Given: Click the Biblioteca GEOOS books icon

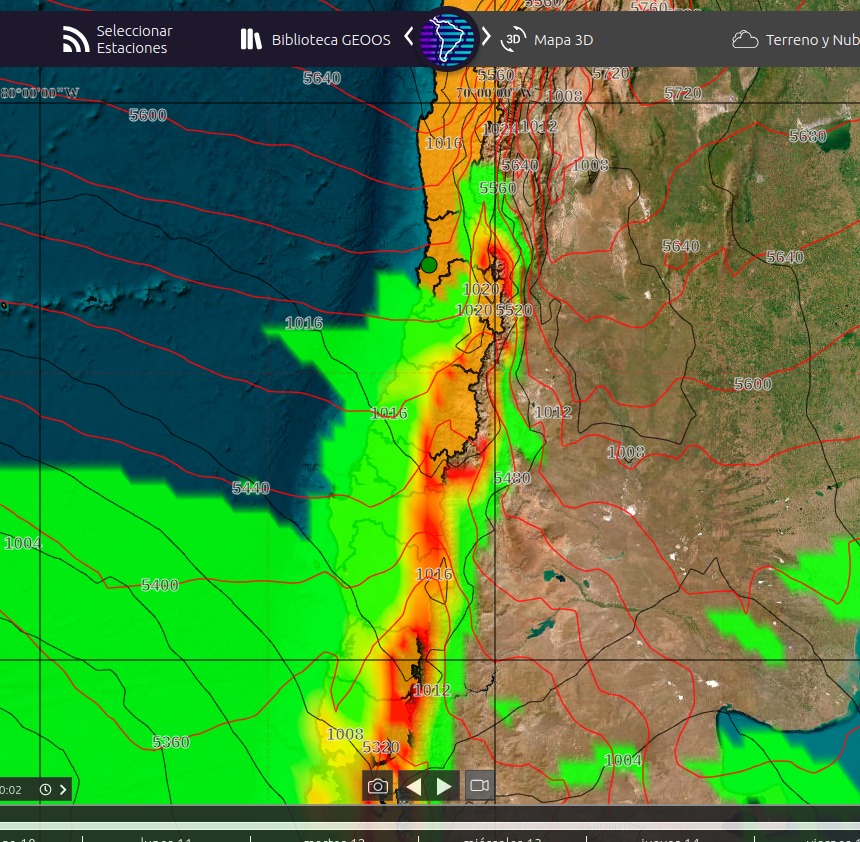Looking at the screenshot, I should (251, 39).
